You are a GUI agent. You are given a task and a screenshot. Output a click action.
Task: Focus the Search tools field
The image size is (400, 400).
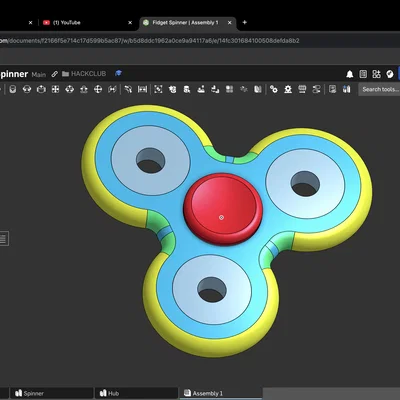click(379, 89)
